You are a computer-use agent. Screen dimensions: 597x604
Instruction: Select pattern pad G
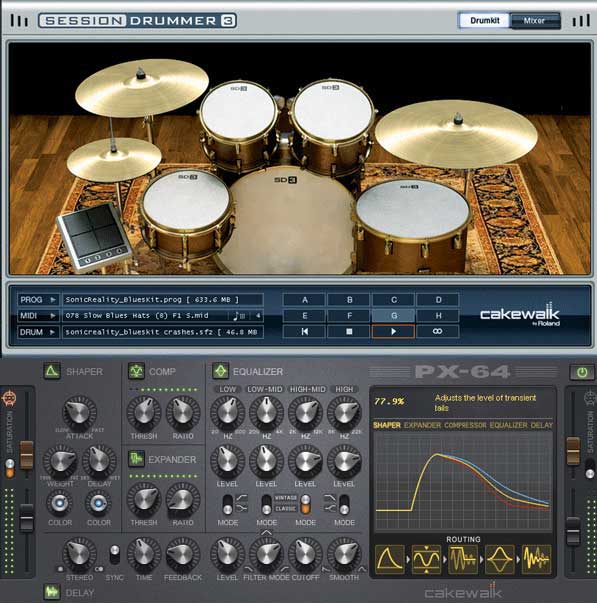click(x=393, y=316)
